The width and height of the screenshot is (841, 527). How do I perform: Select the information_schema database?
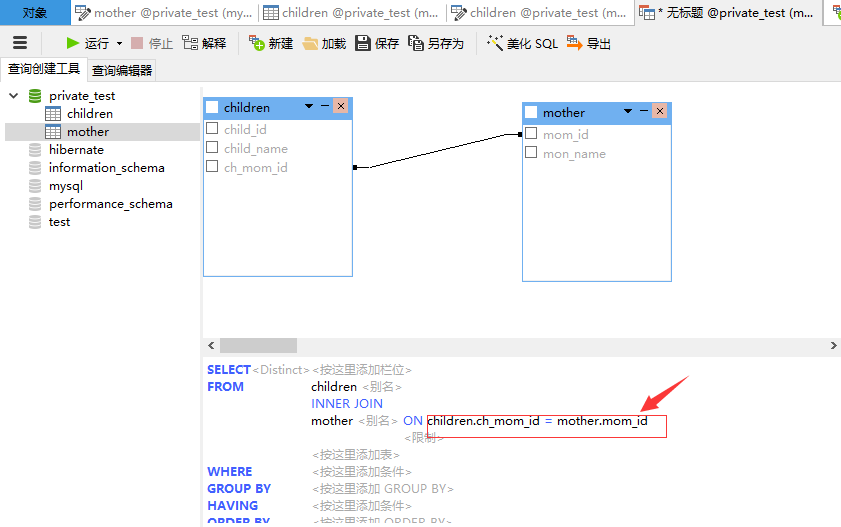(106, 168)
